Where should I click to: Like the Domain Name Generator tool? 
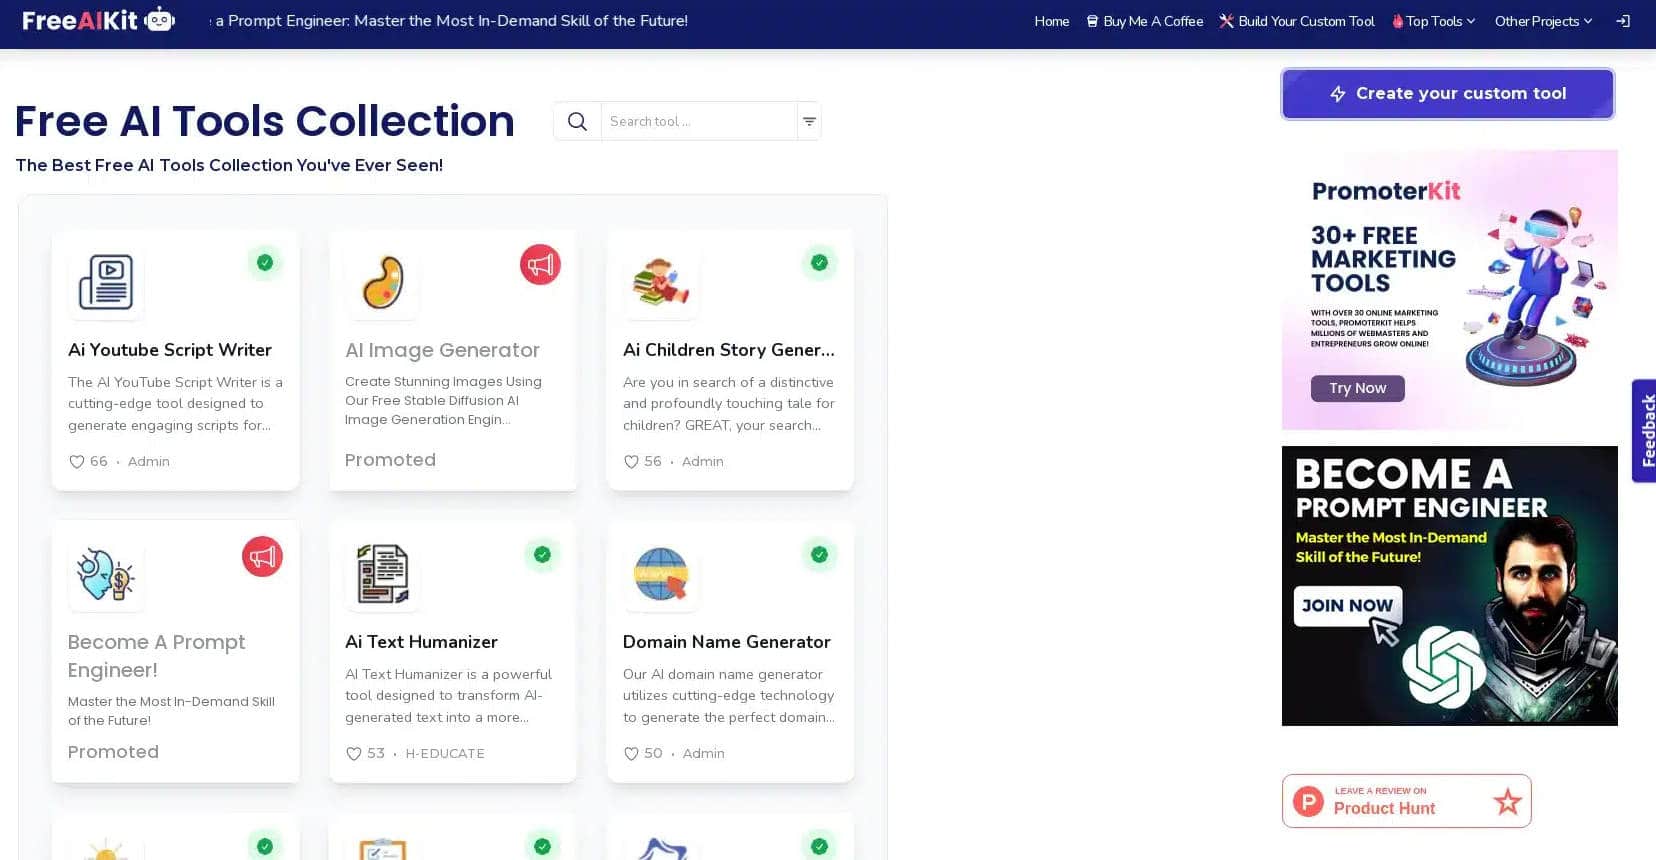pos(631,754)
